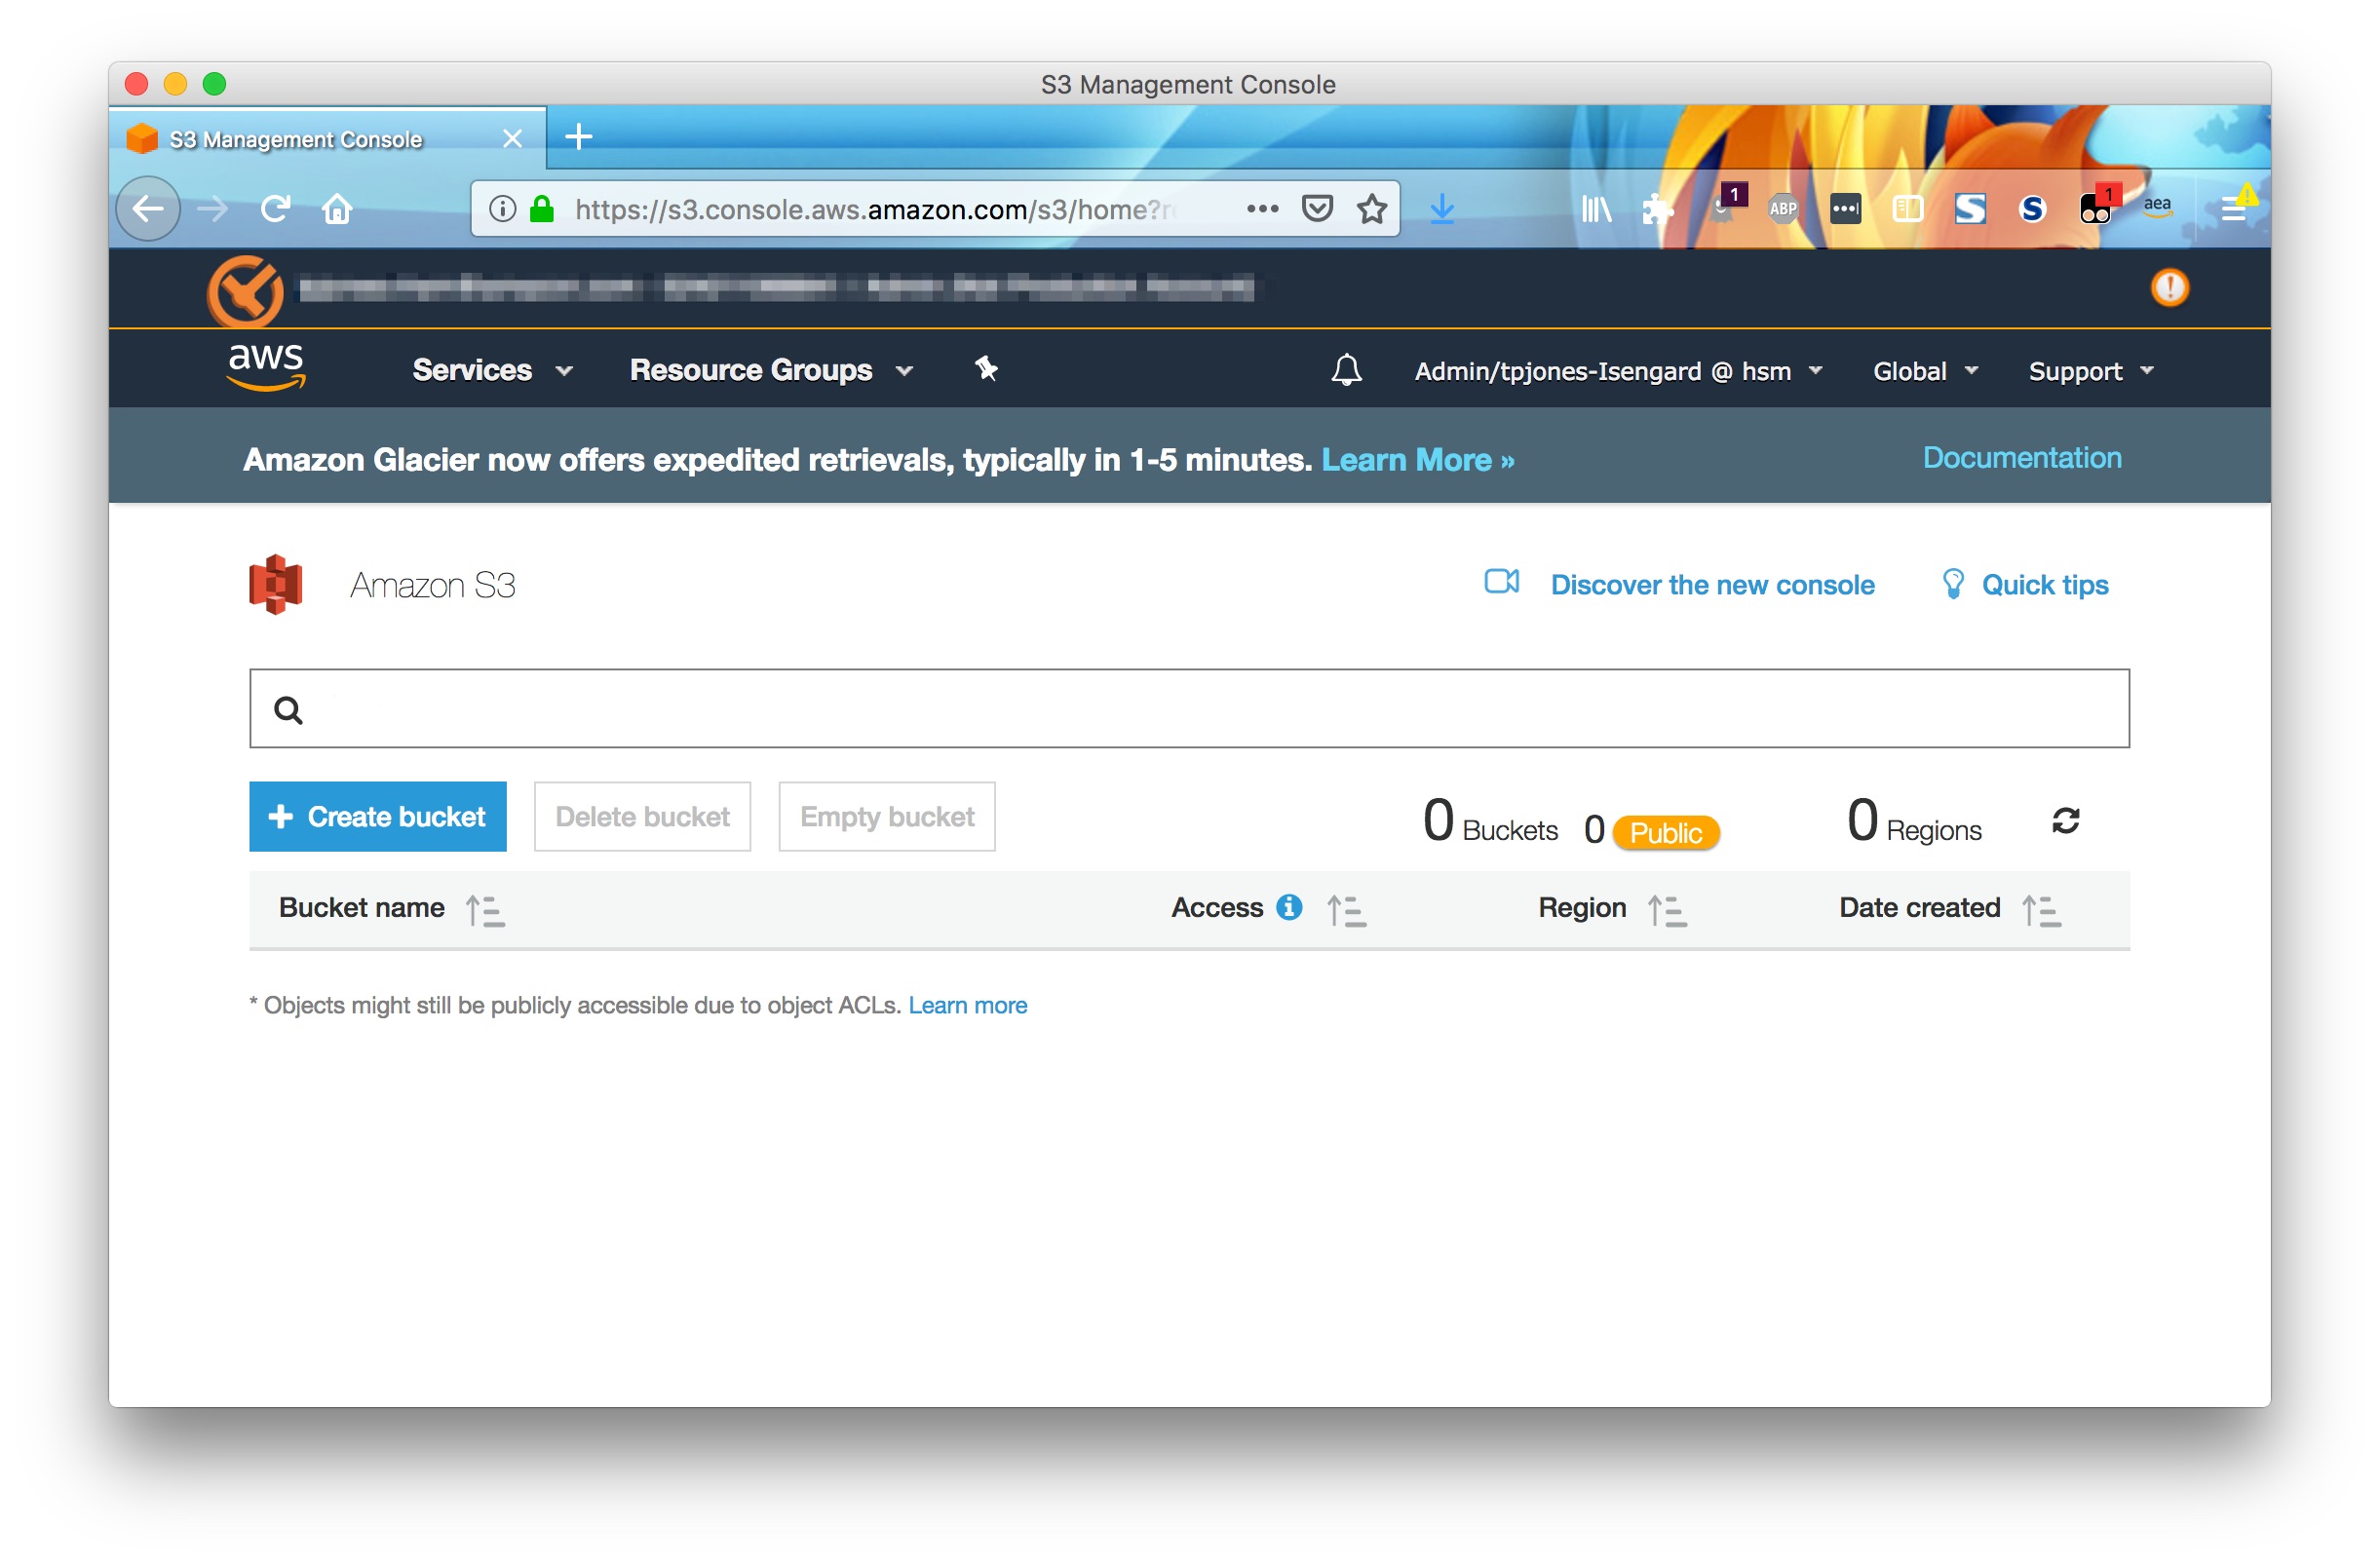Sort by Region column

pyautogui.click(x=1667, y=910)
